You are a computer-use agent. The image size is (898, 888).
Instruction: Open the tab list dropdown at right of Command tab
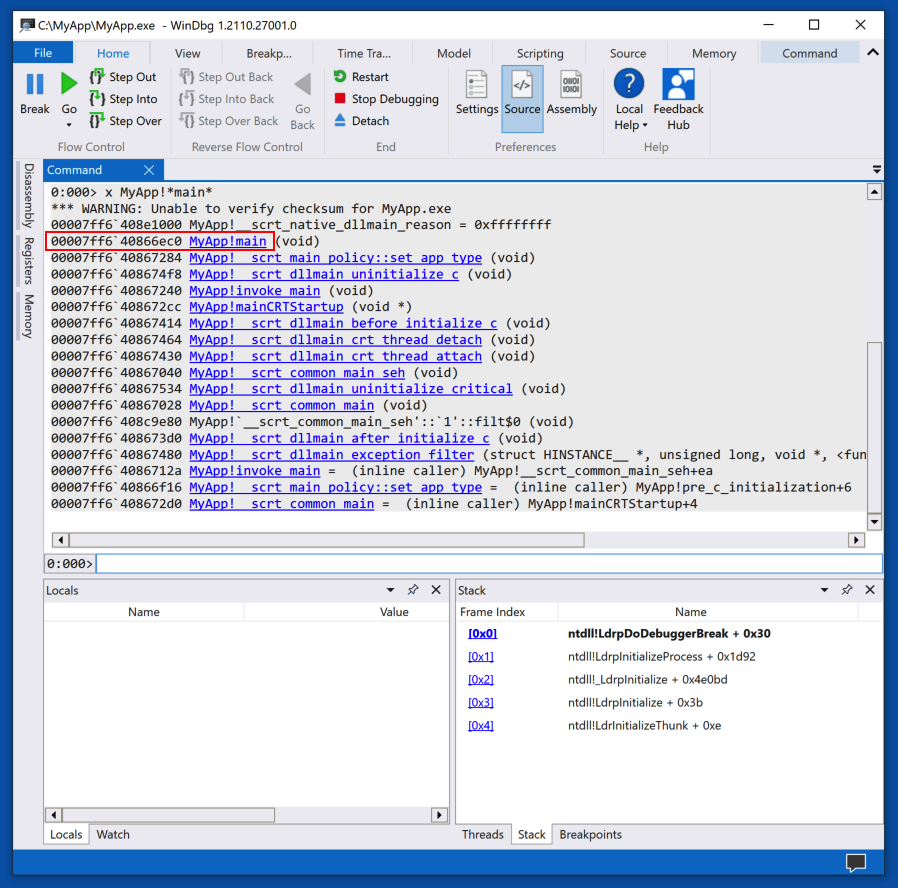click(877, 169)
